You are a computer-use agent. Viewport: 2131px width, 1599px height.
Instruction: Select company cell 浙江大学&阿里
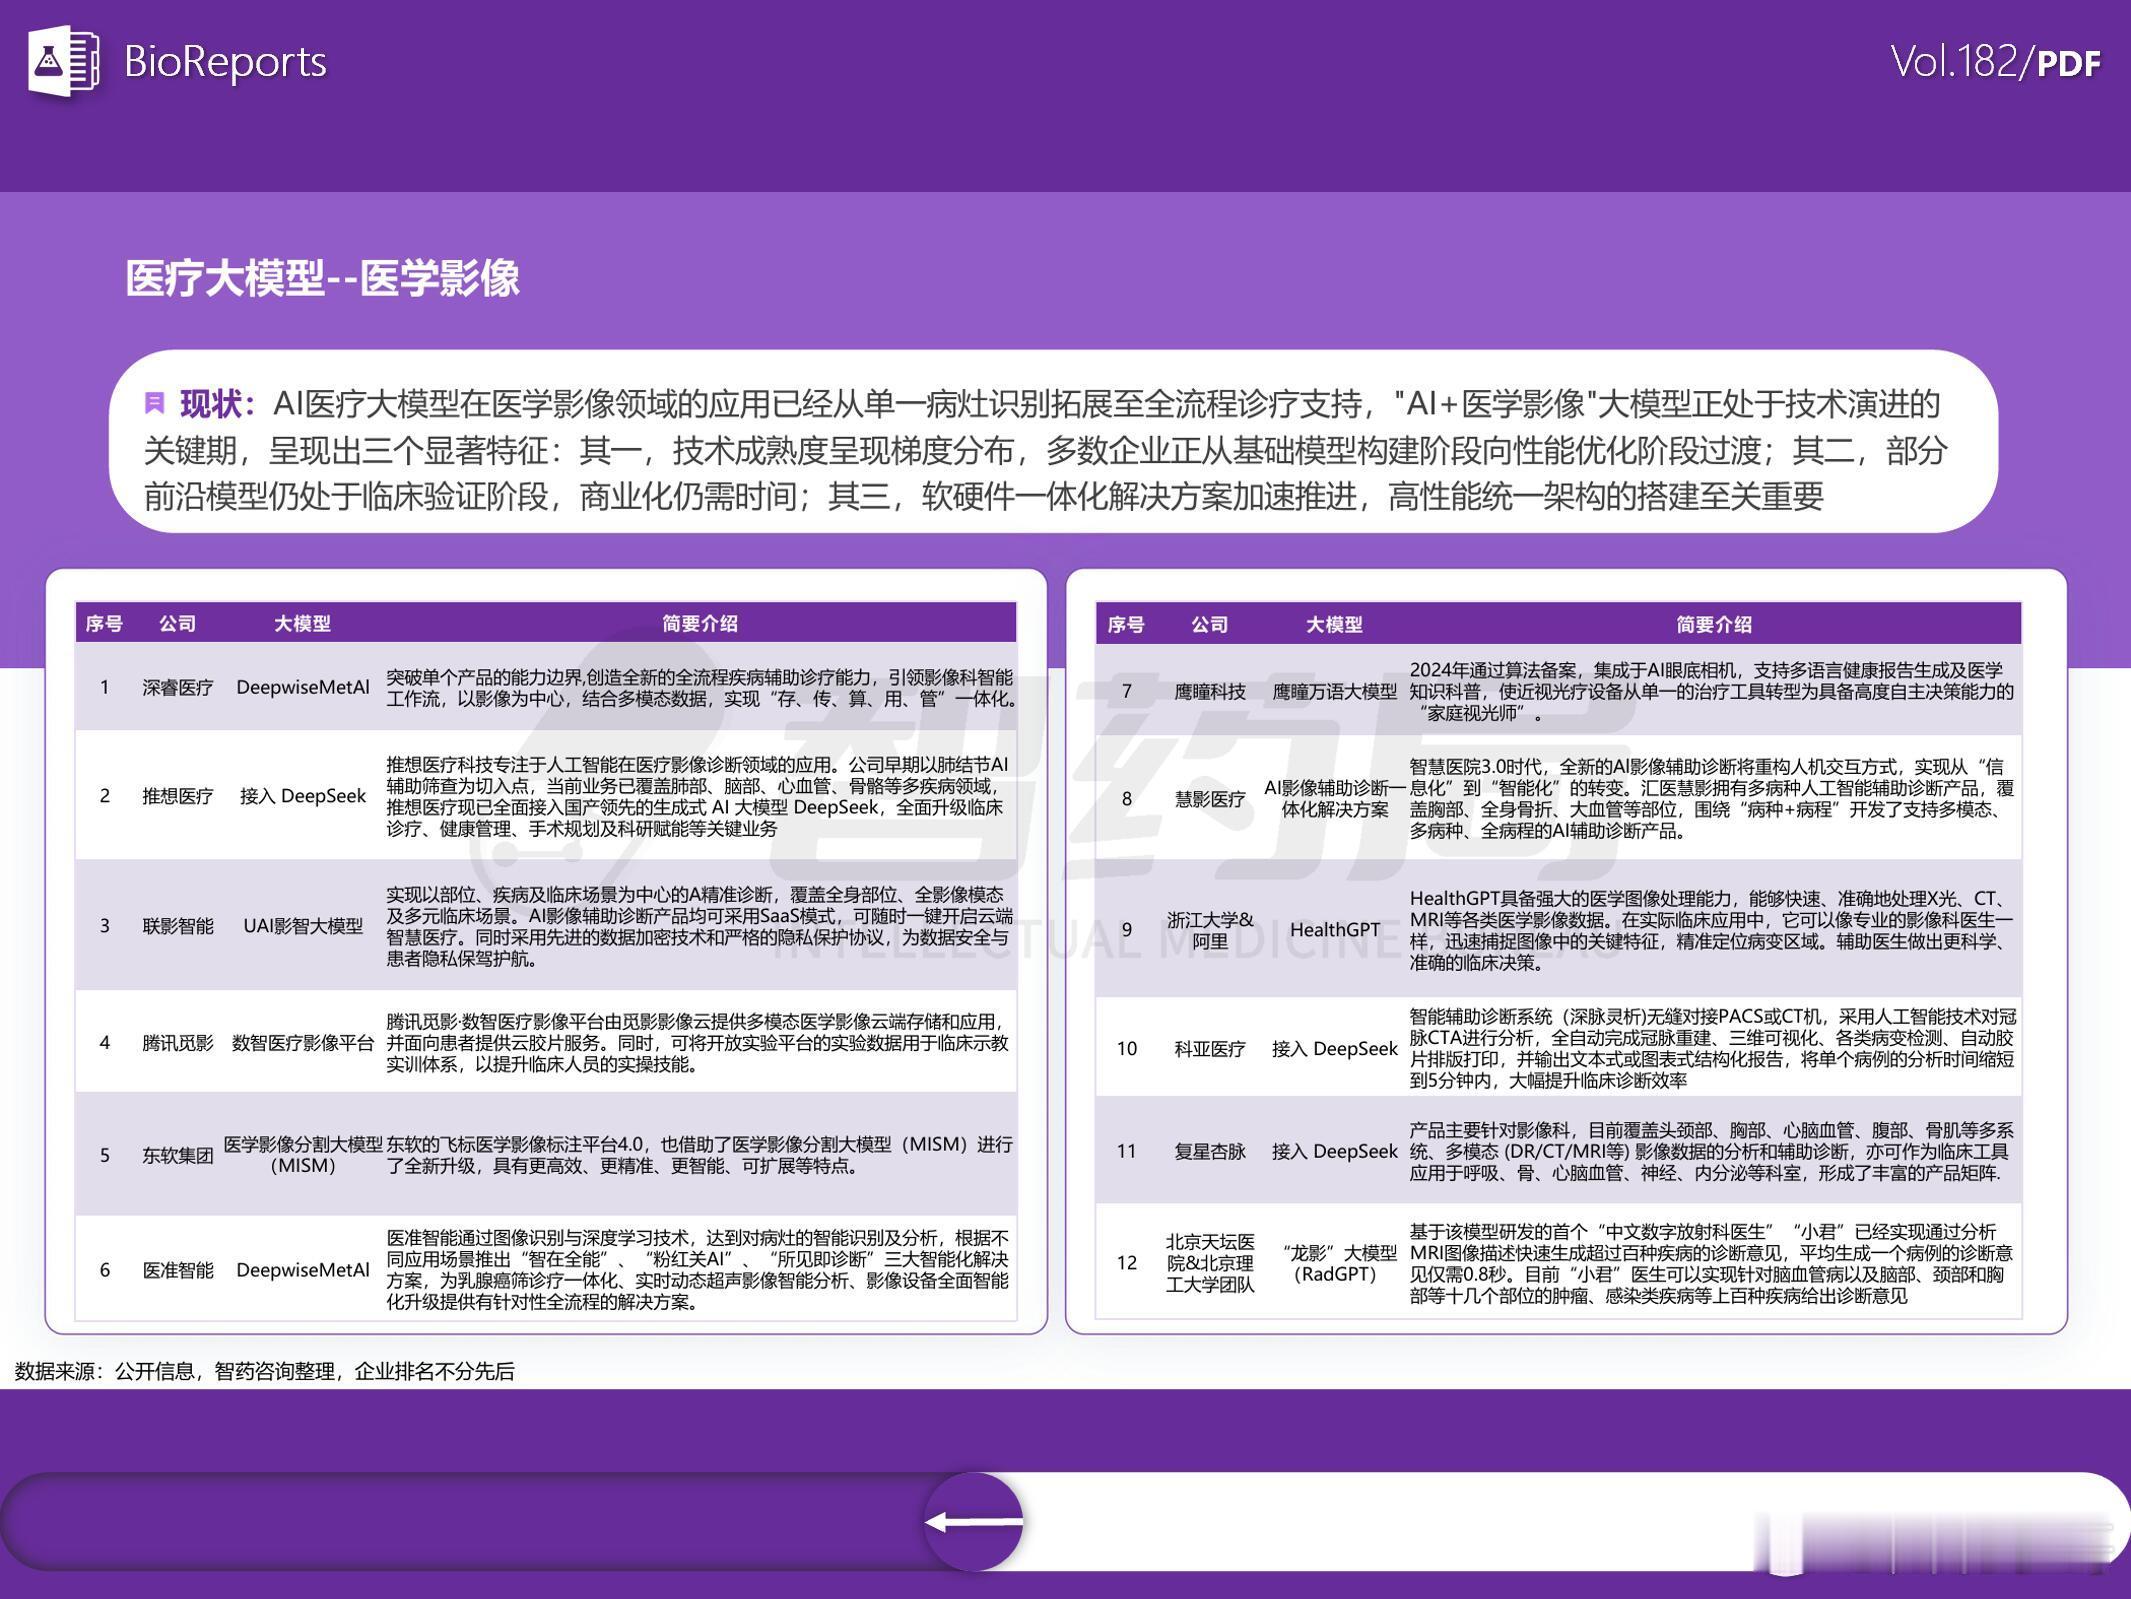tap(1210, 930)
